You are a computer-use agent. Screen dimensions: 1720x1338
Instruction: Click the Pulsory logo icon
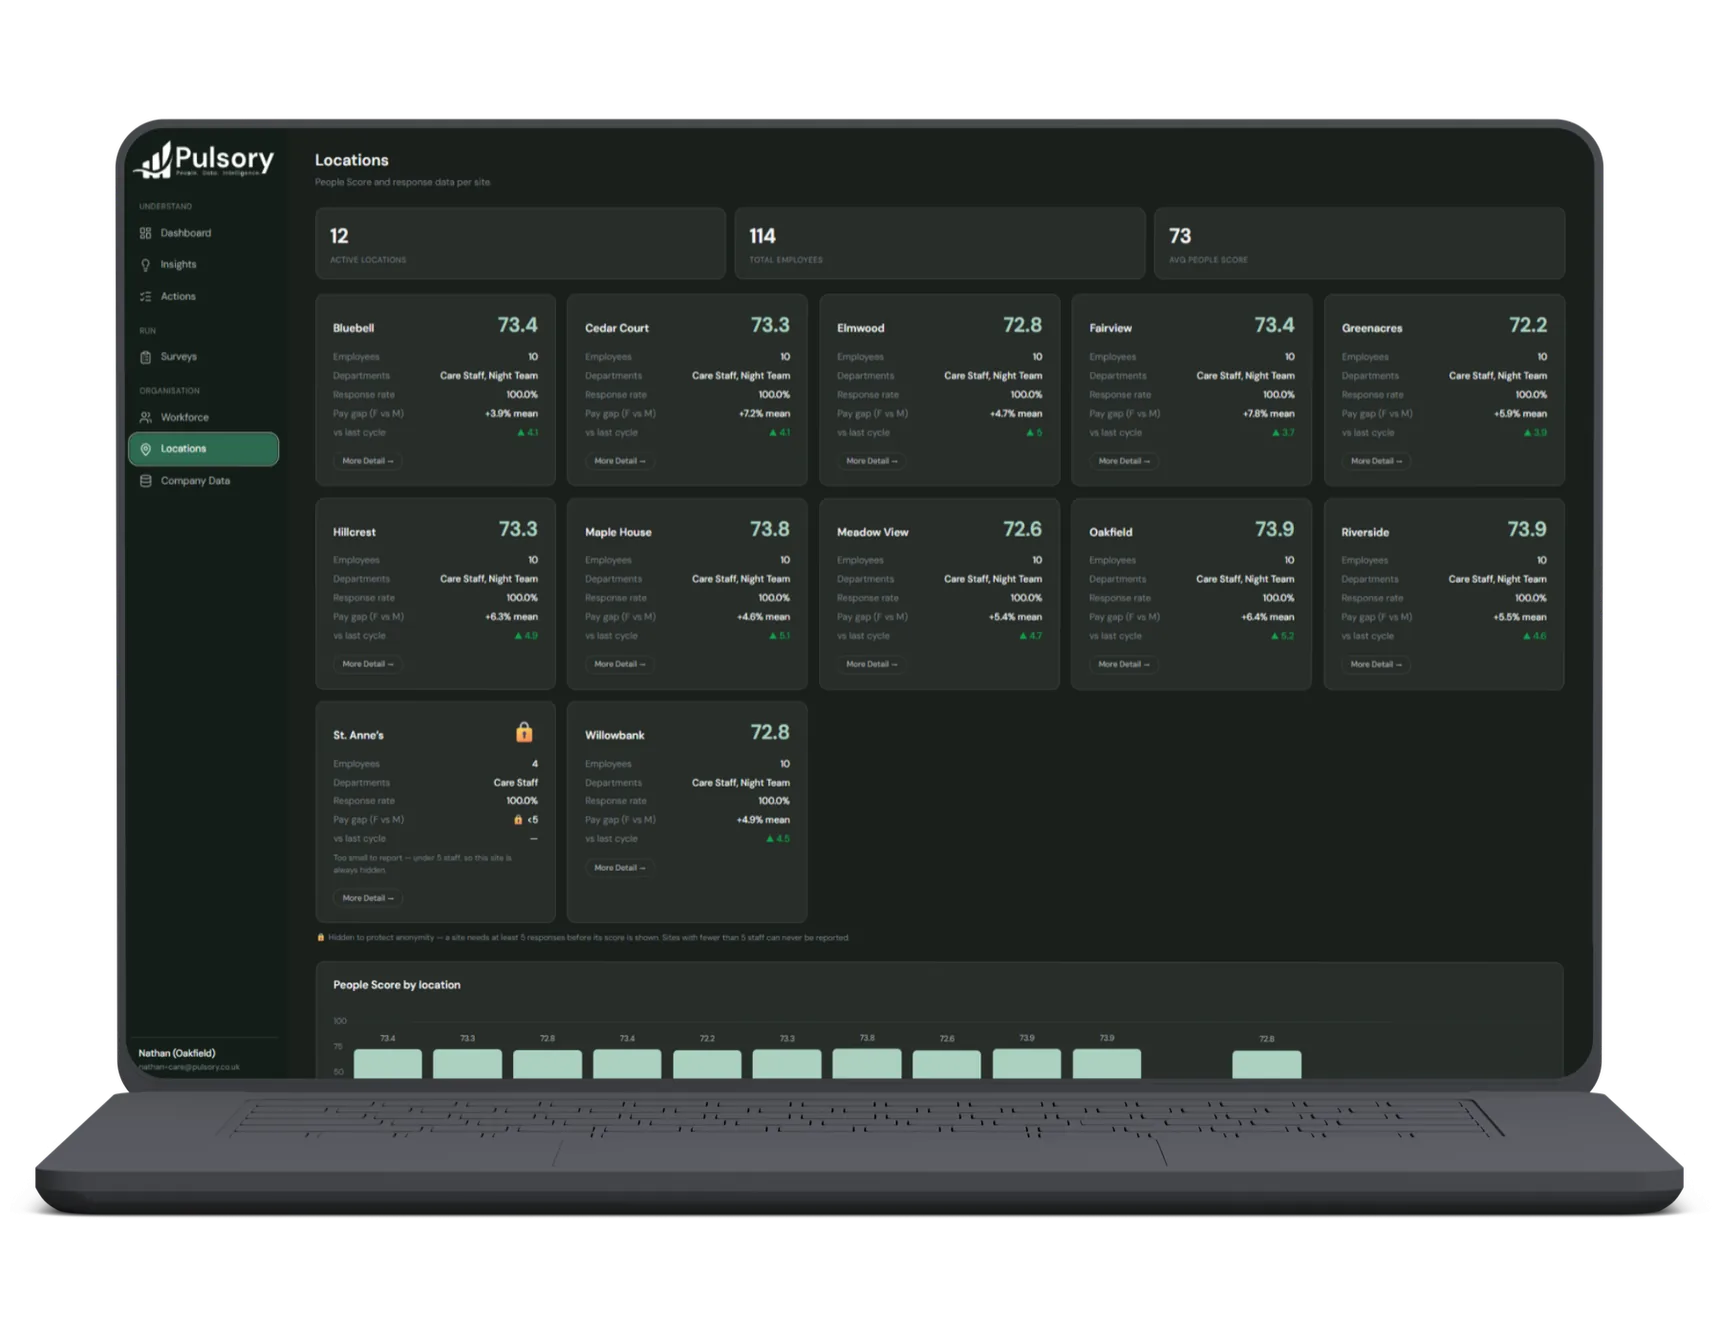tap(154, 160)
